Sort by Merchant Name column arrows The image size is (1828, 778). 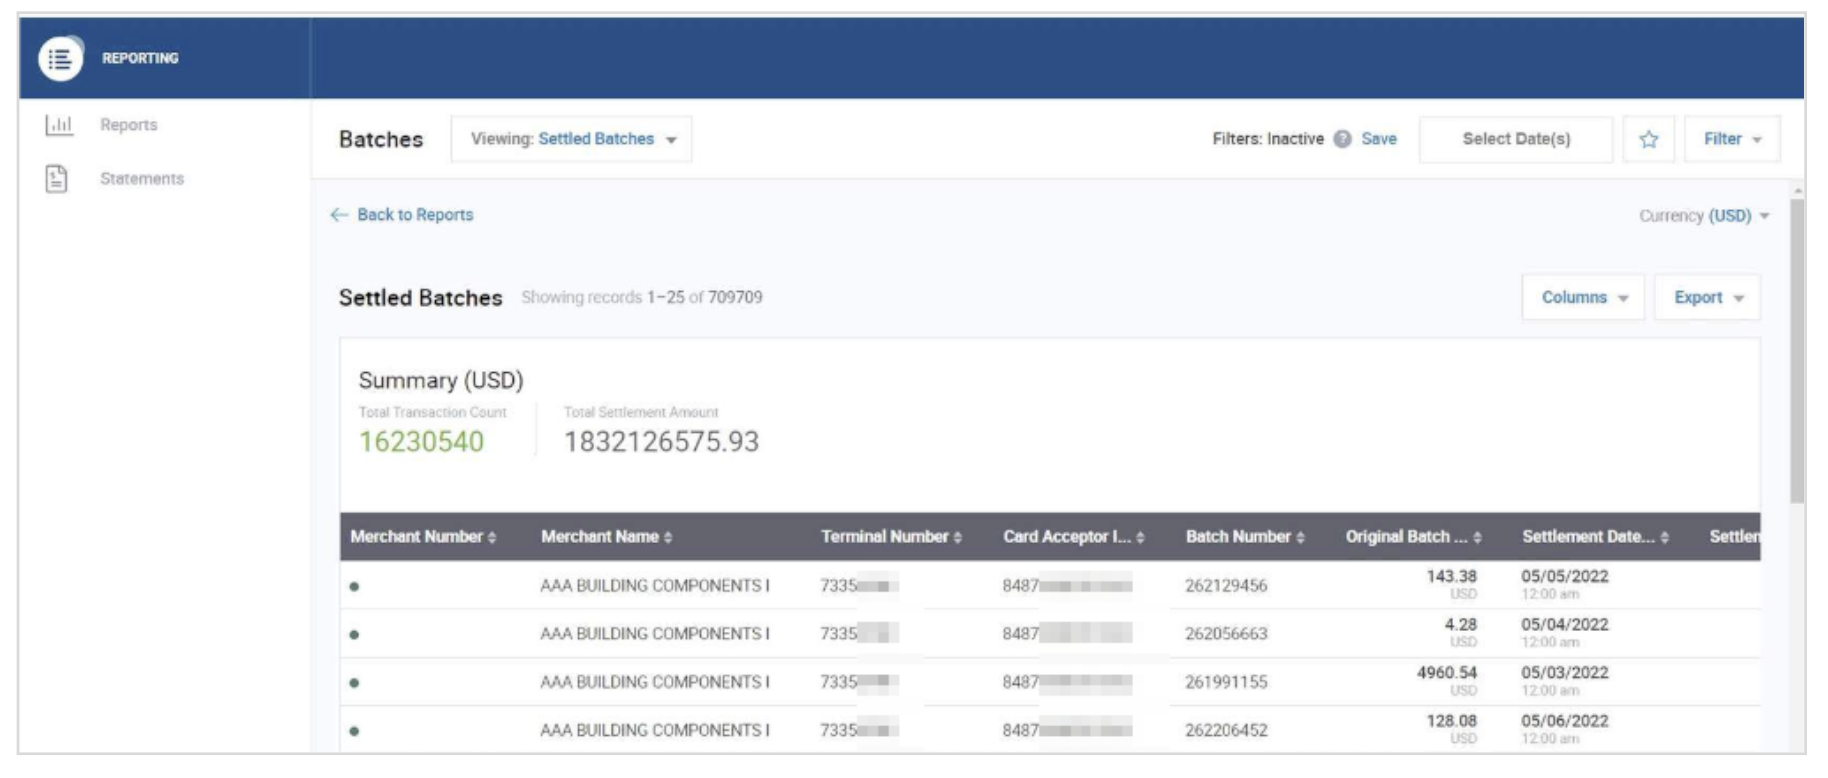click(668, 538)
